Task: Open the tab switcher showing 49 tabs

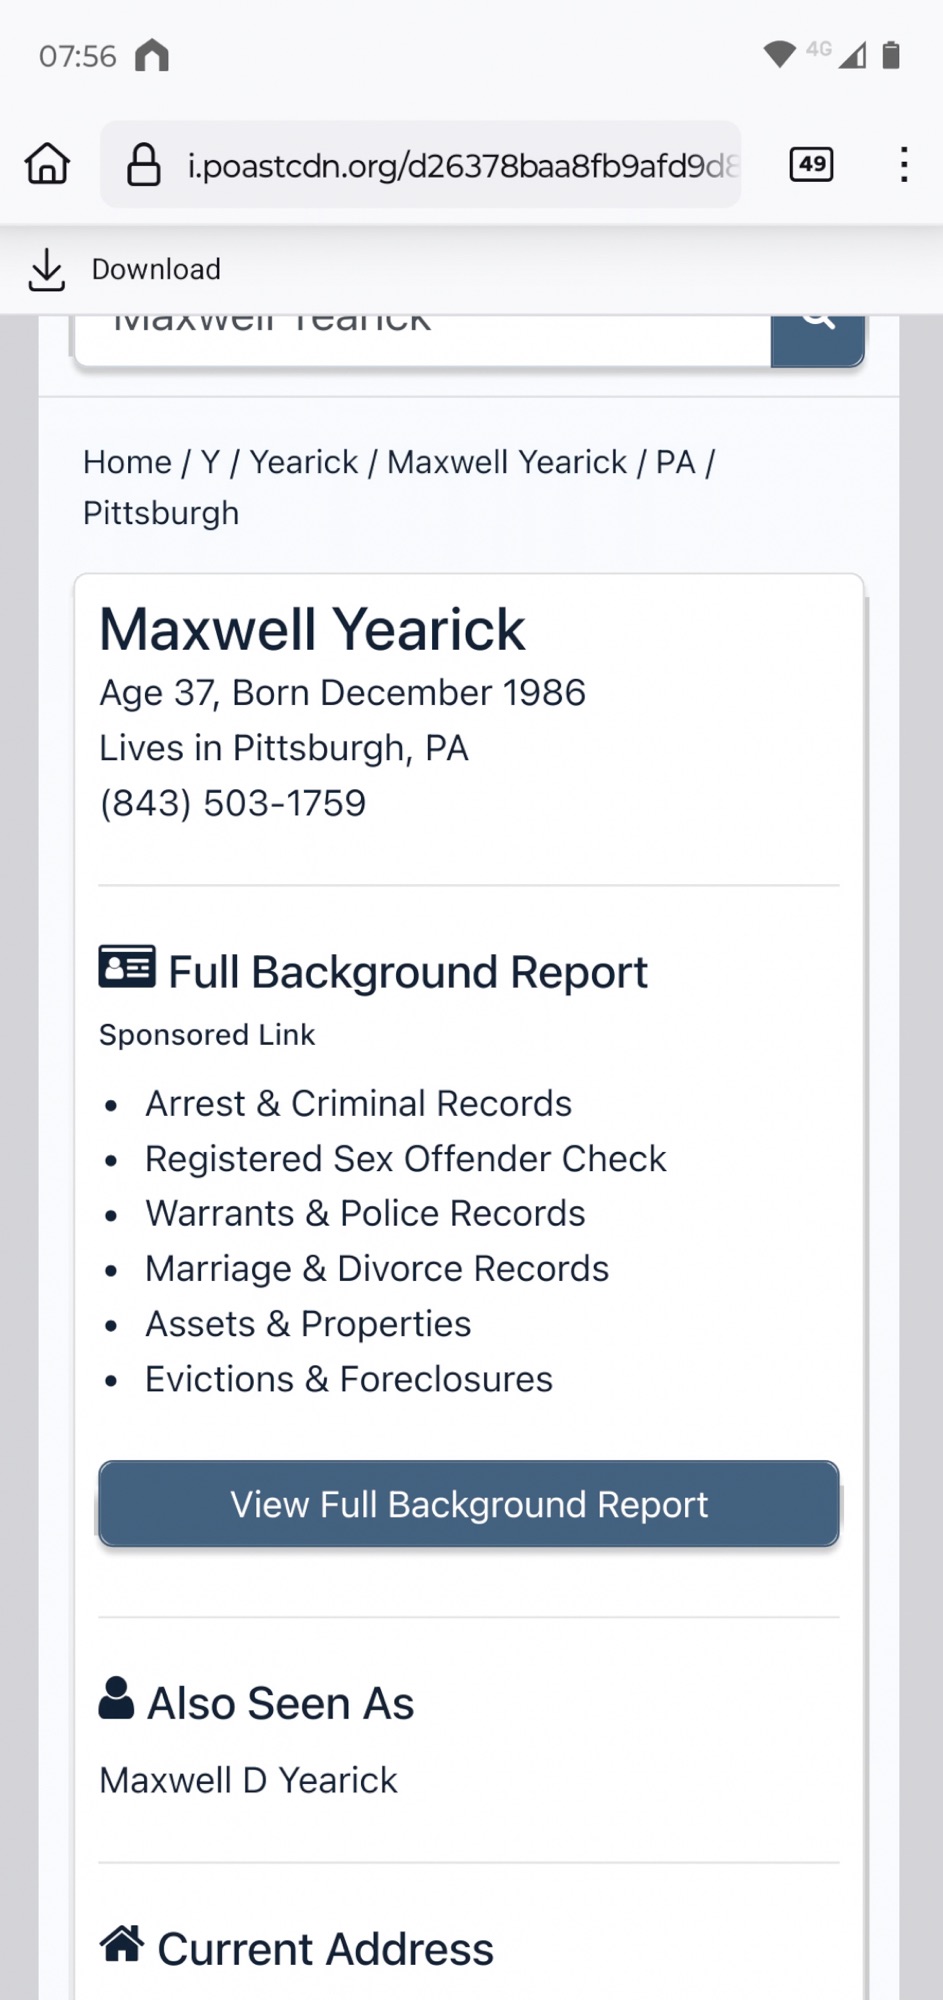Action: pyautogui.click(x=811, y=164)
